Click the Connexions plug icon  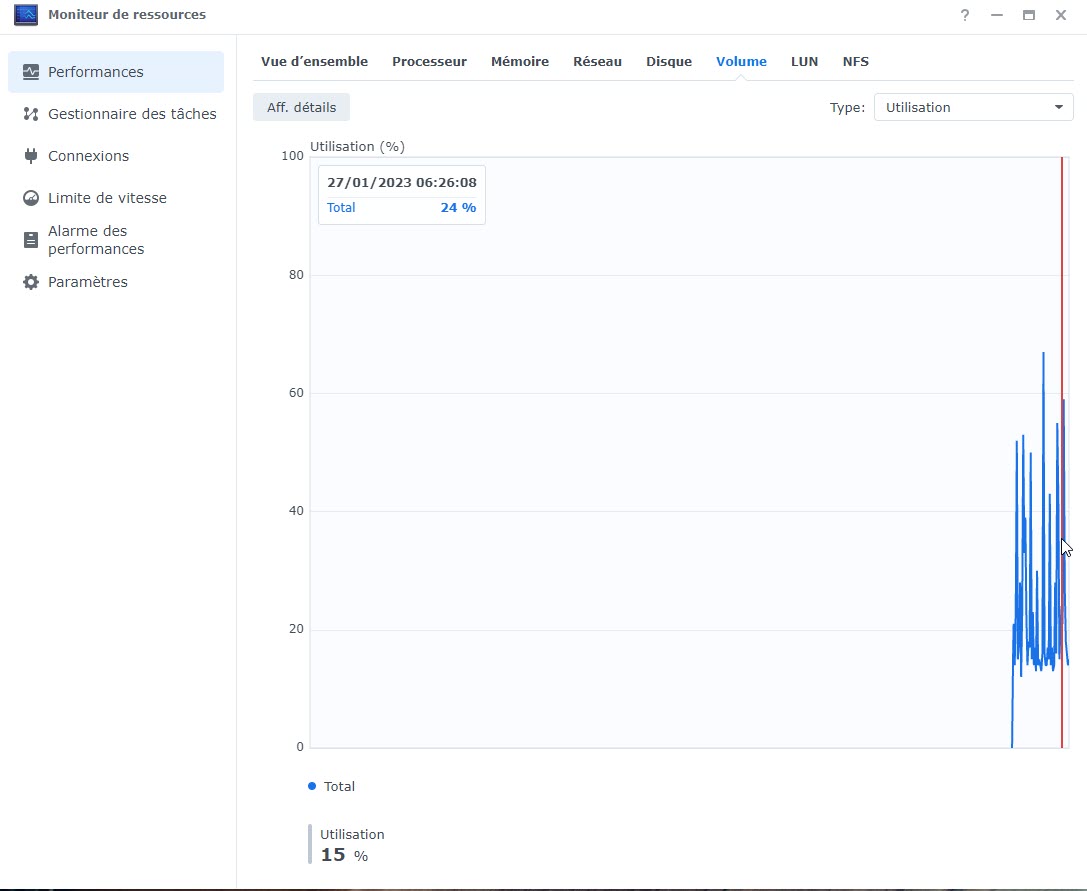(31, 156)
